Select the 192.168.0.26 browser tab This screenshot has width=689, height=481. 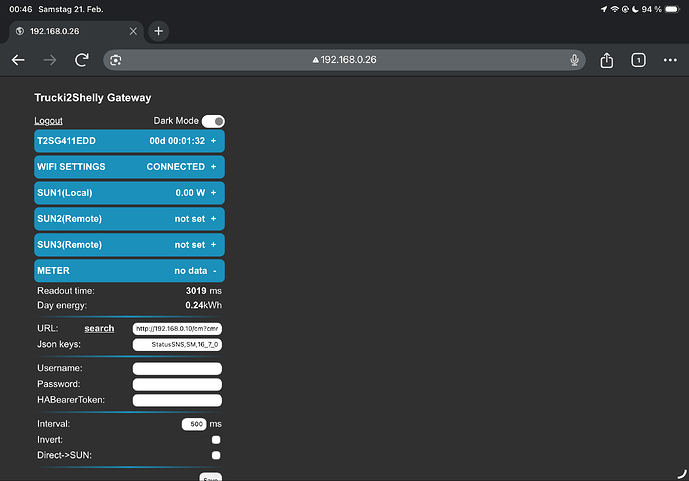point(75,31)
